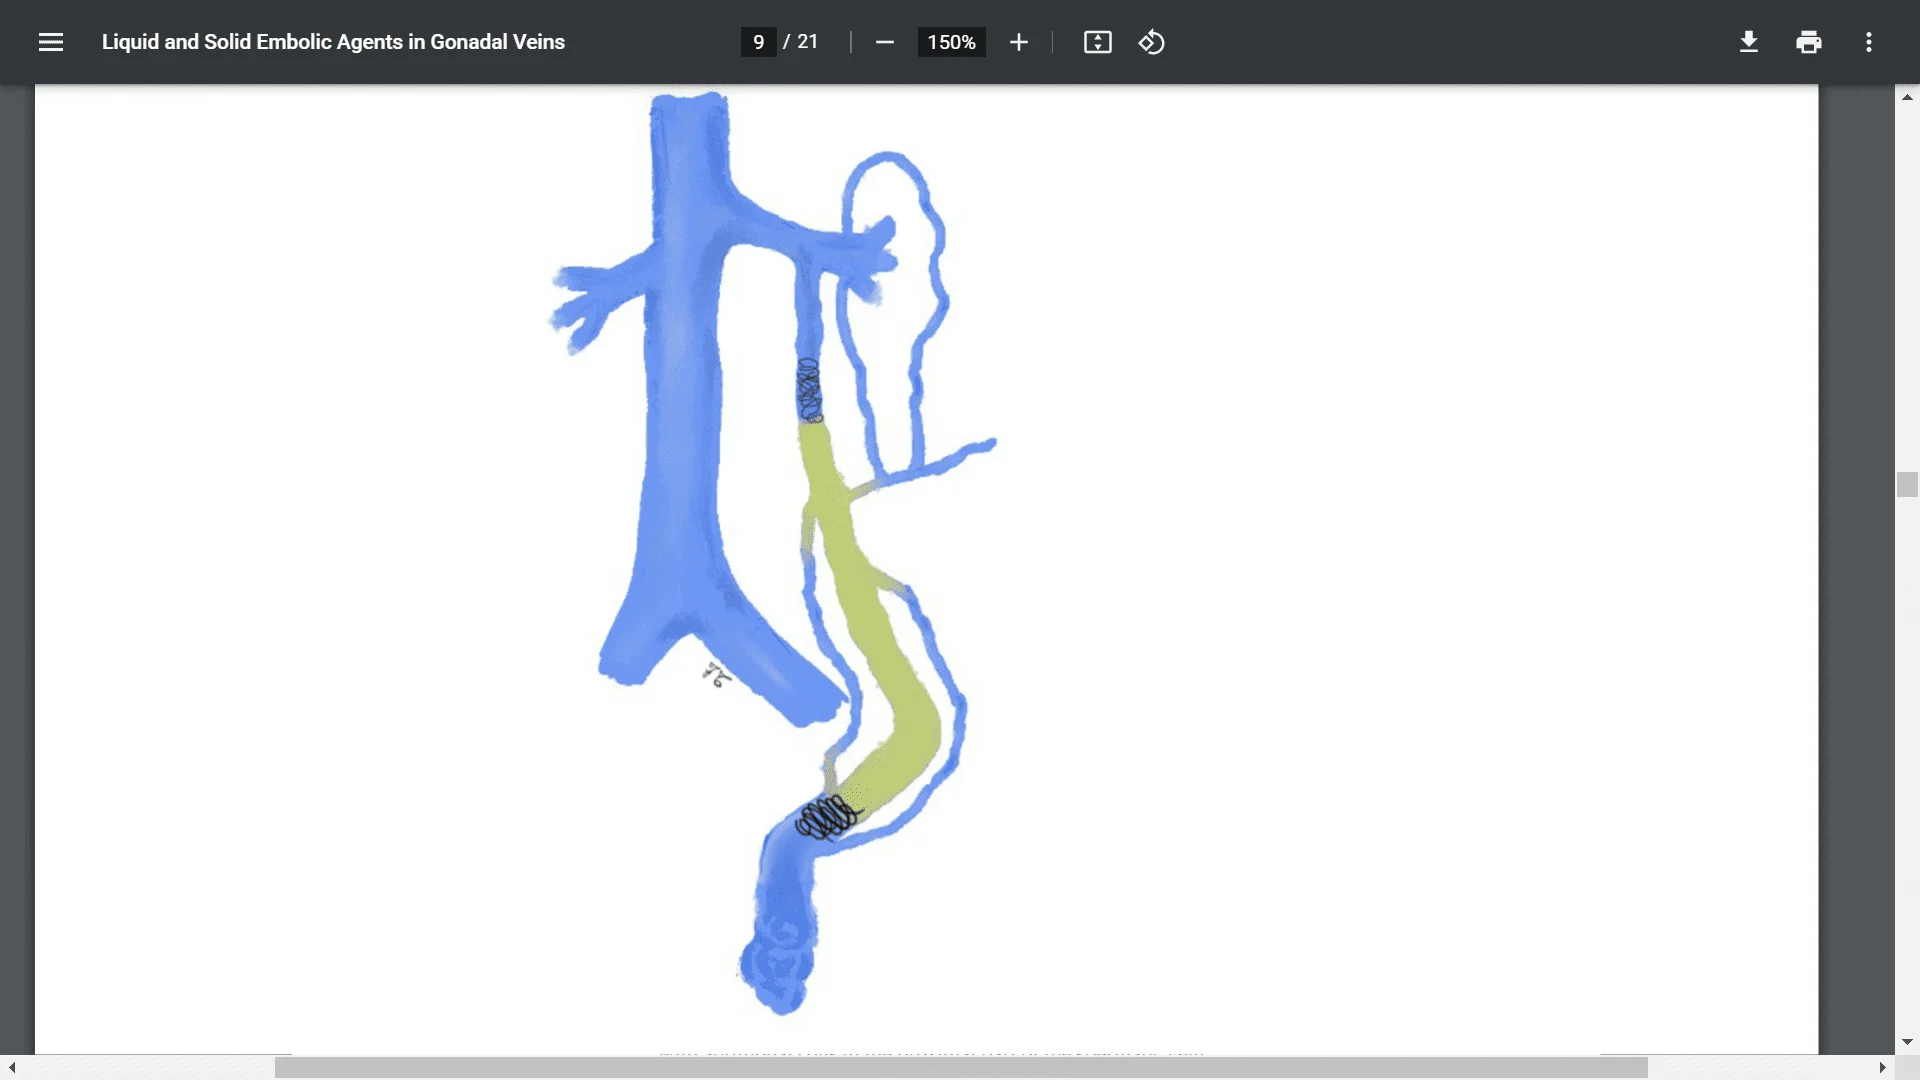The height and width of the screenshot is (1080, 1920).
Task: Click the horizontal scrollbar right arrow
Action: (x=1882, y=1067)
